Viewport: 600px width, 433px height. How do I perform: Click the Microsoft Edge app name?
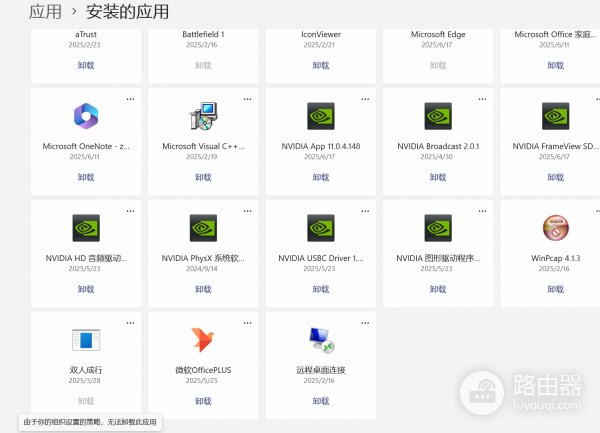(438, 34)
